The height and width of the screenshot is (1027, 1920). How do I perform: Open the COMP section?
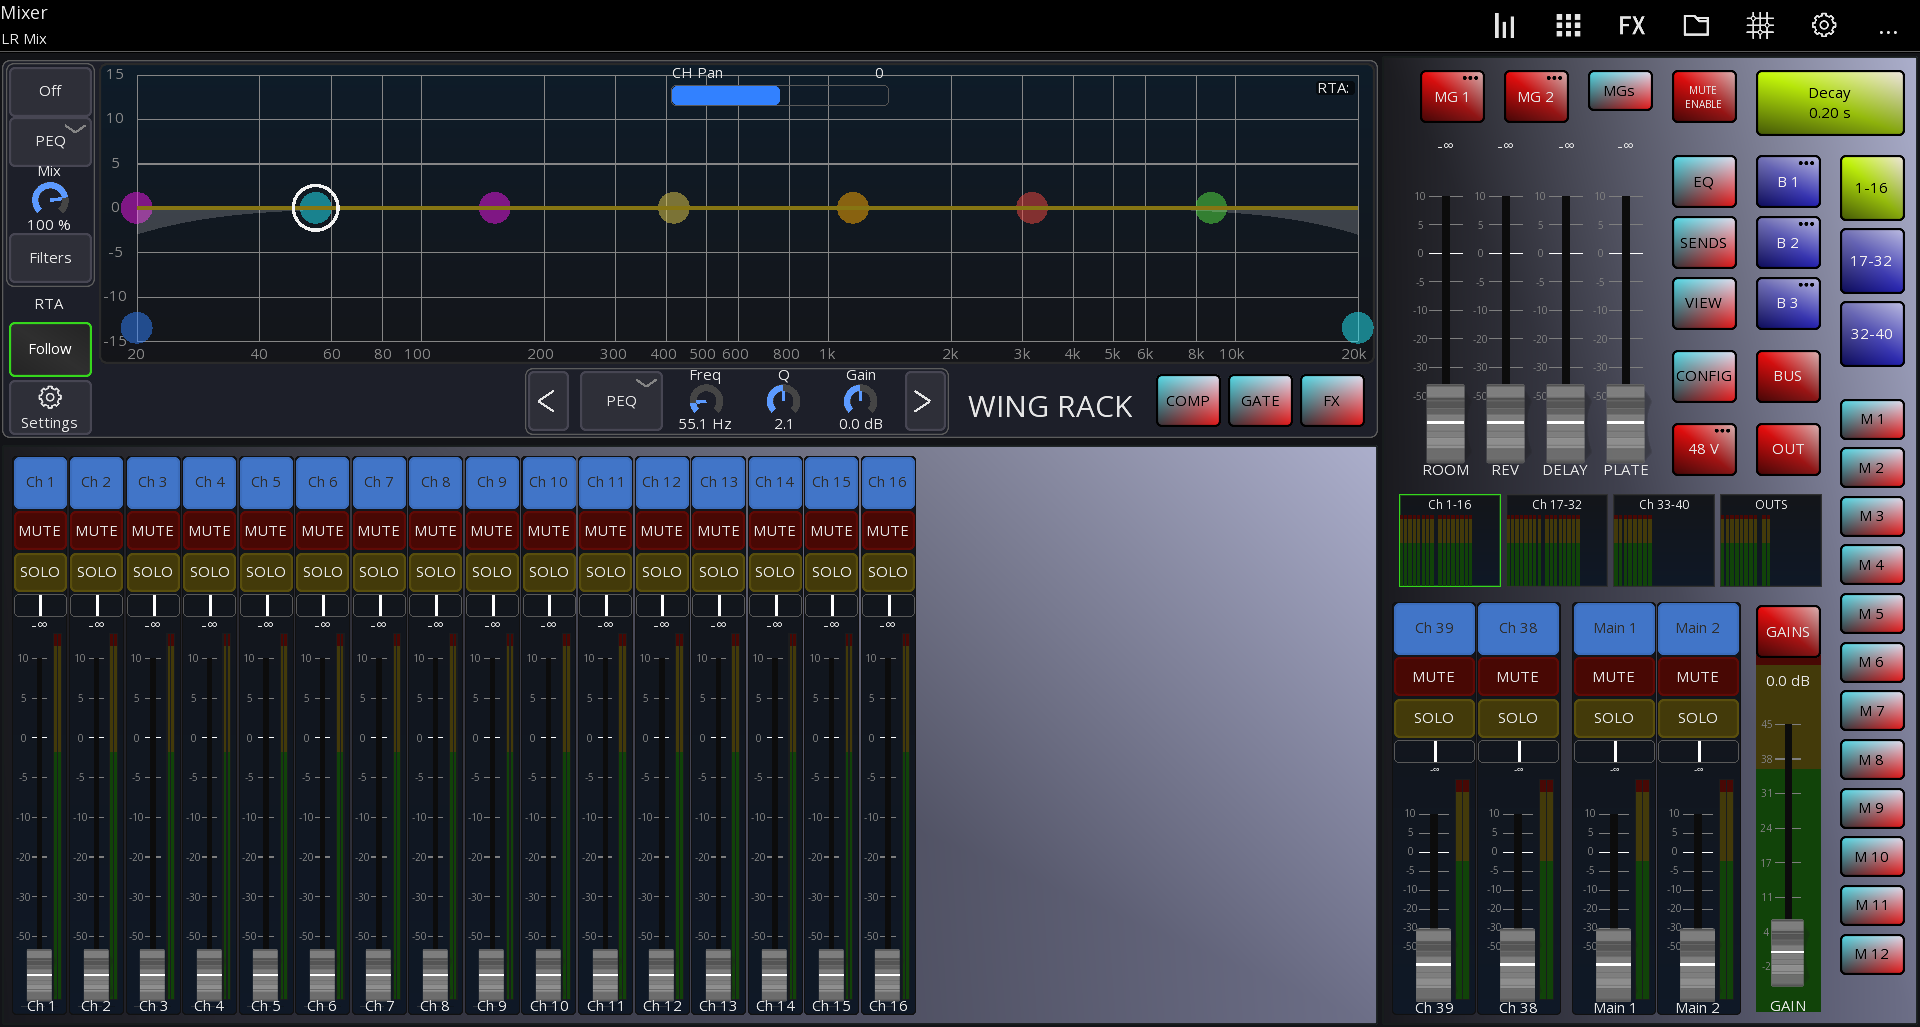coord(1188,401)
